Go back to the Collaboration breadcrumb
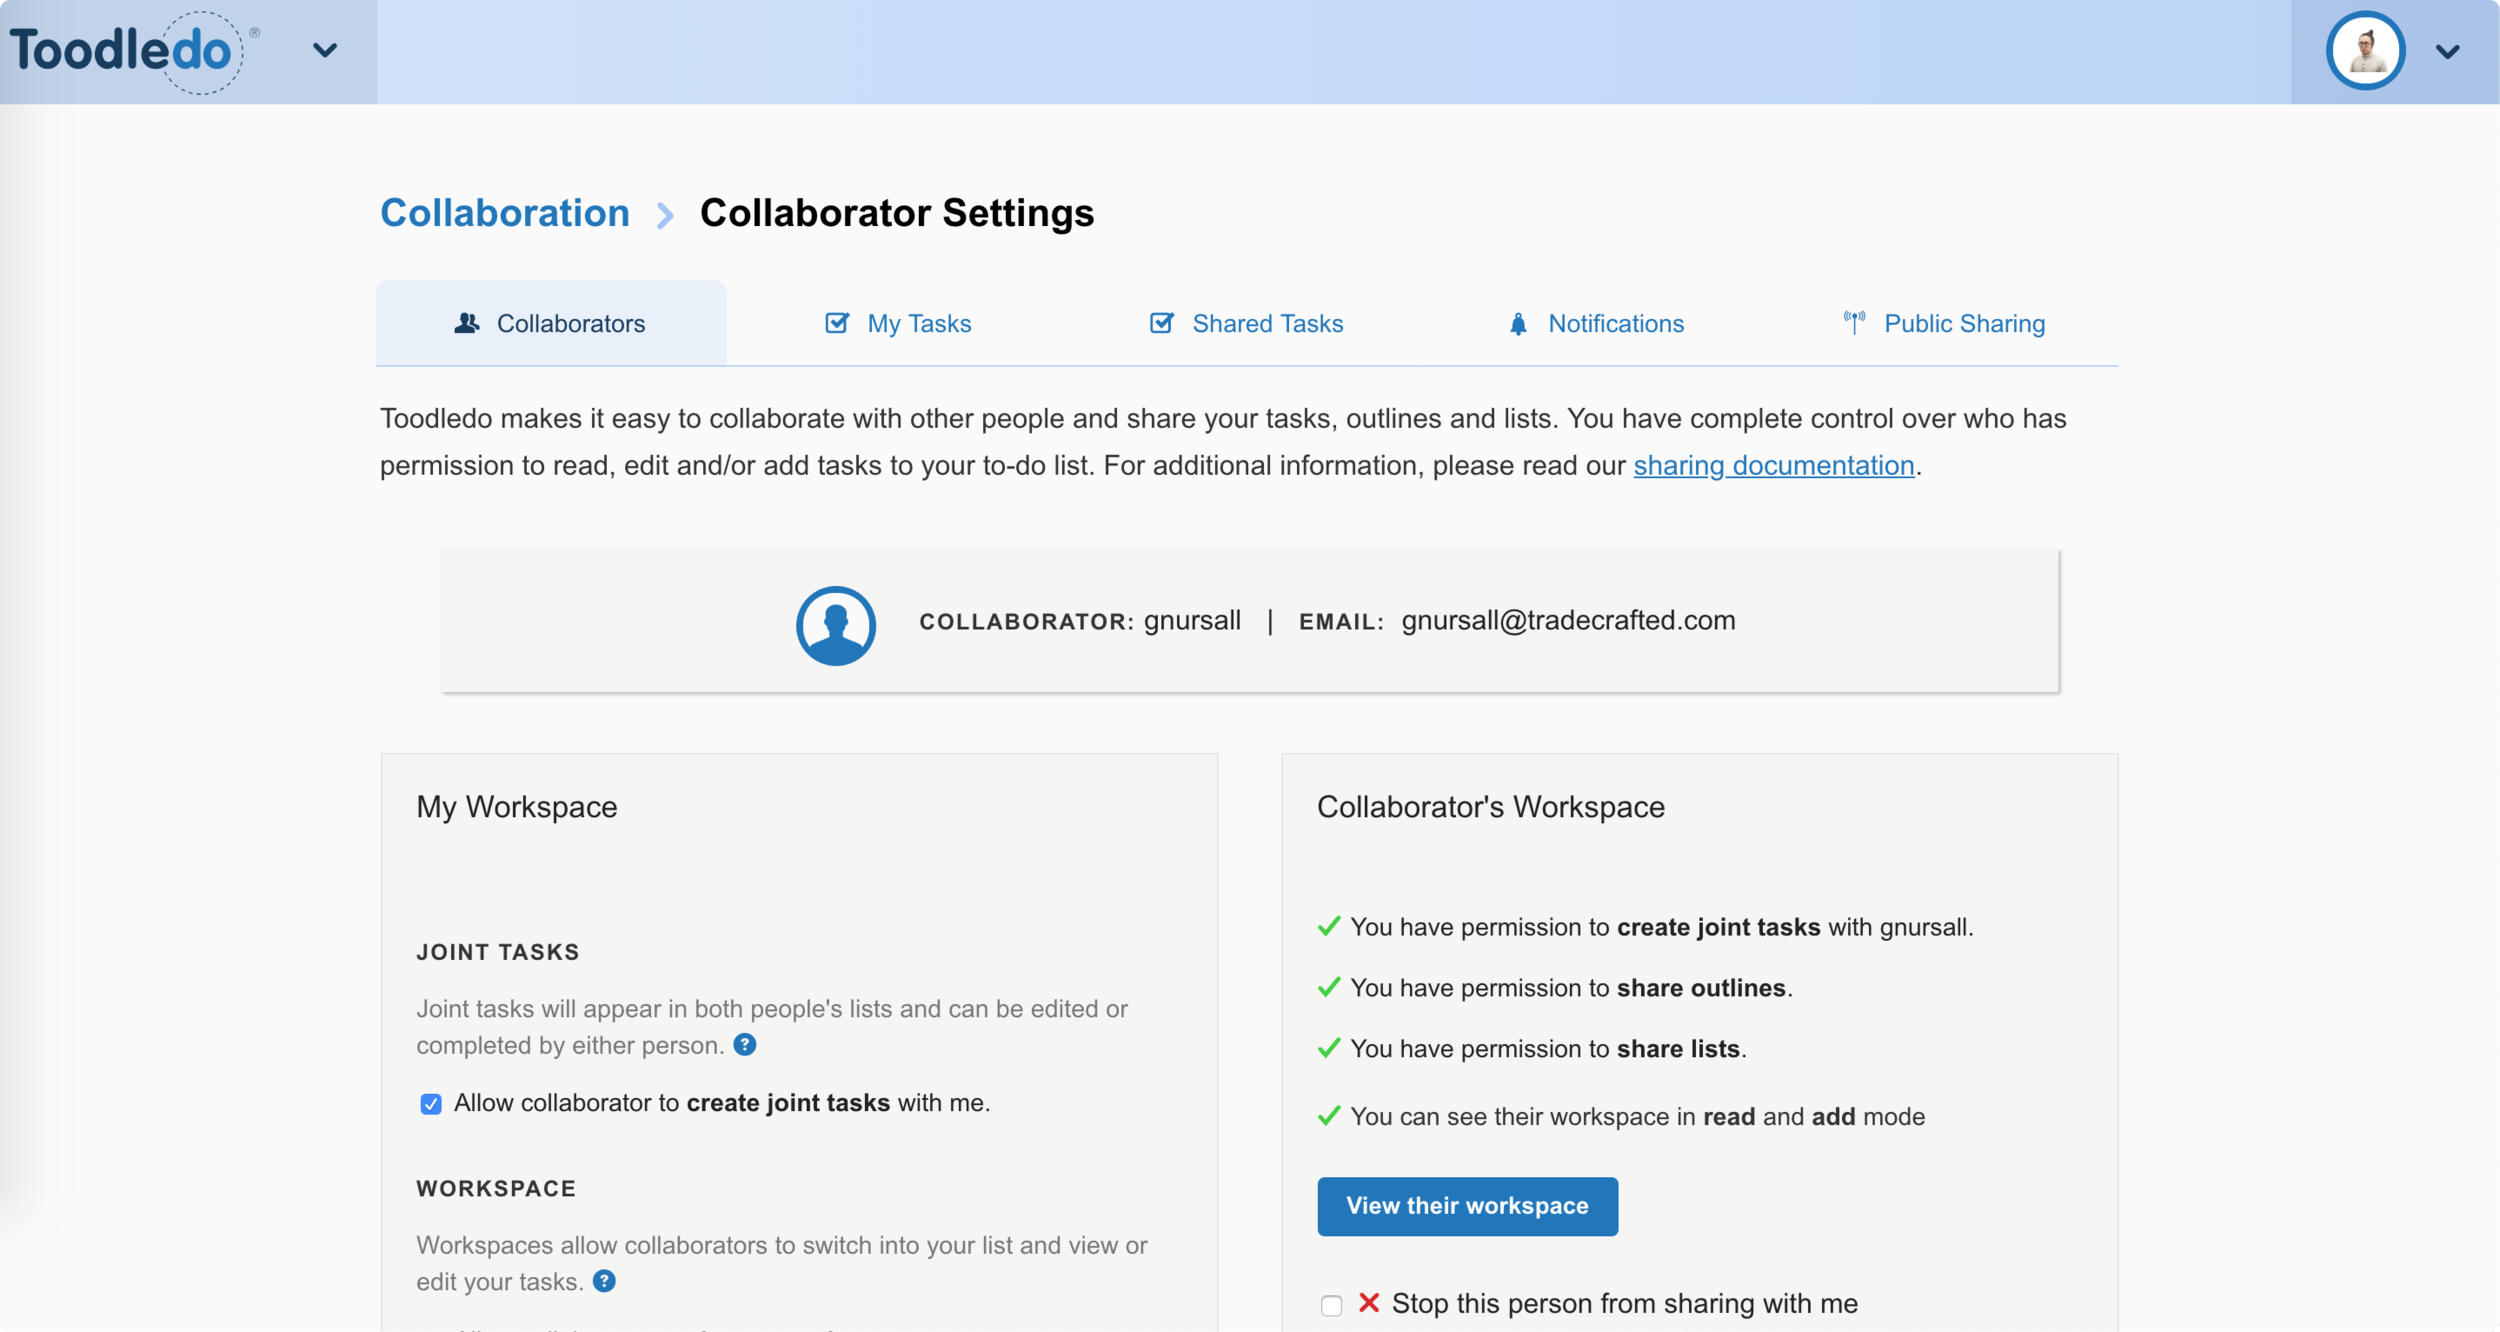 point(505,213)
